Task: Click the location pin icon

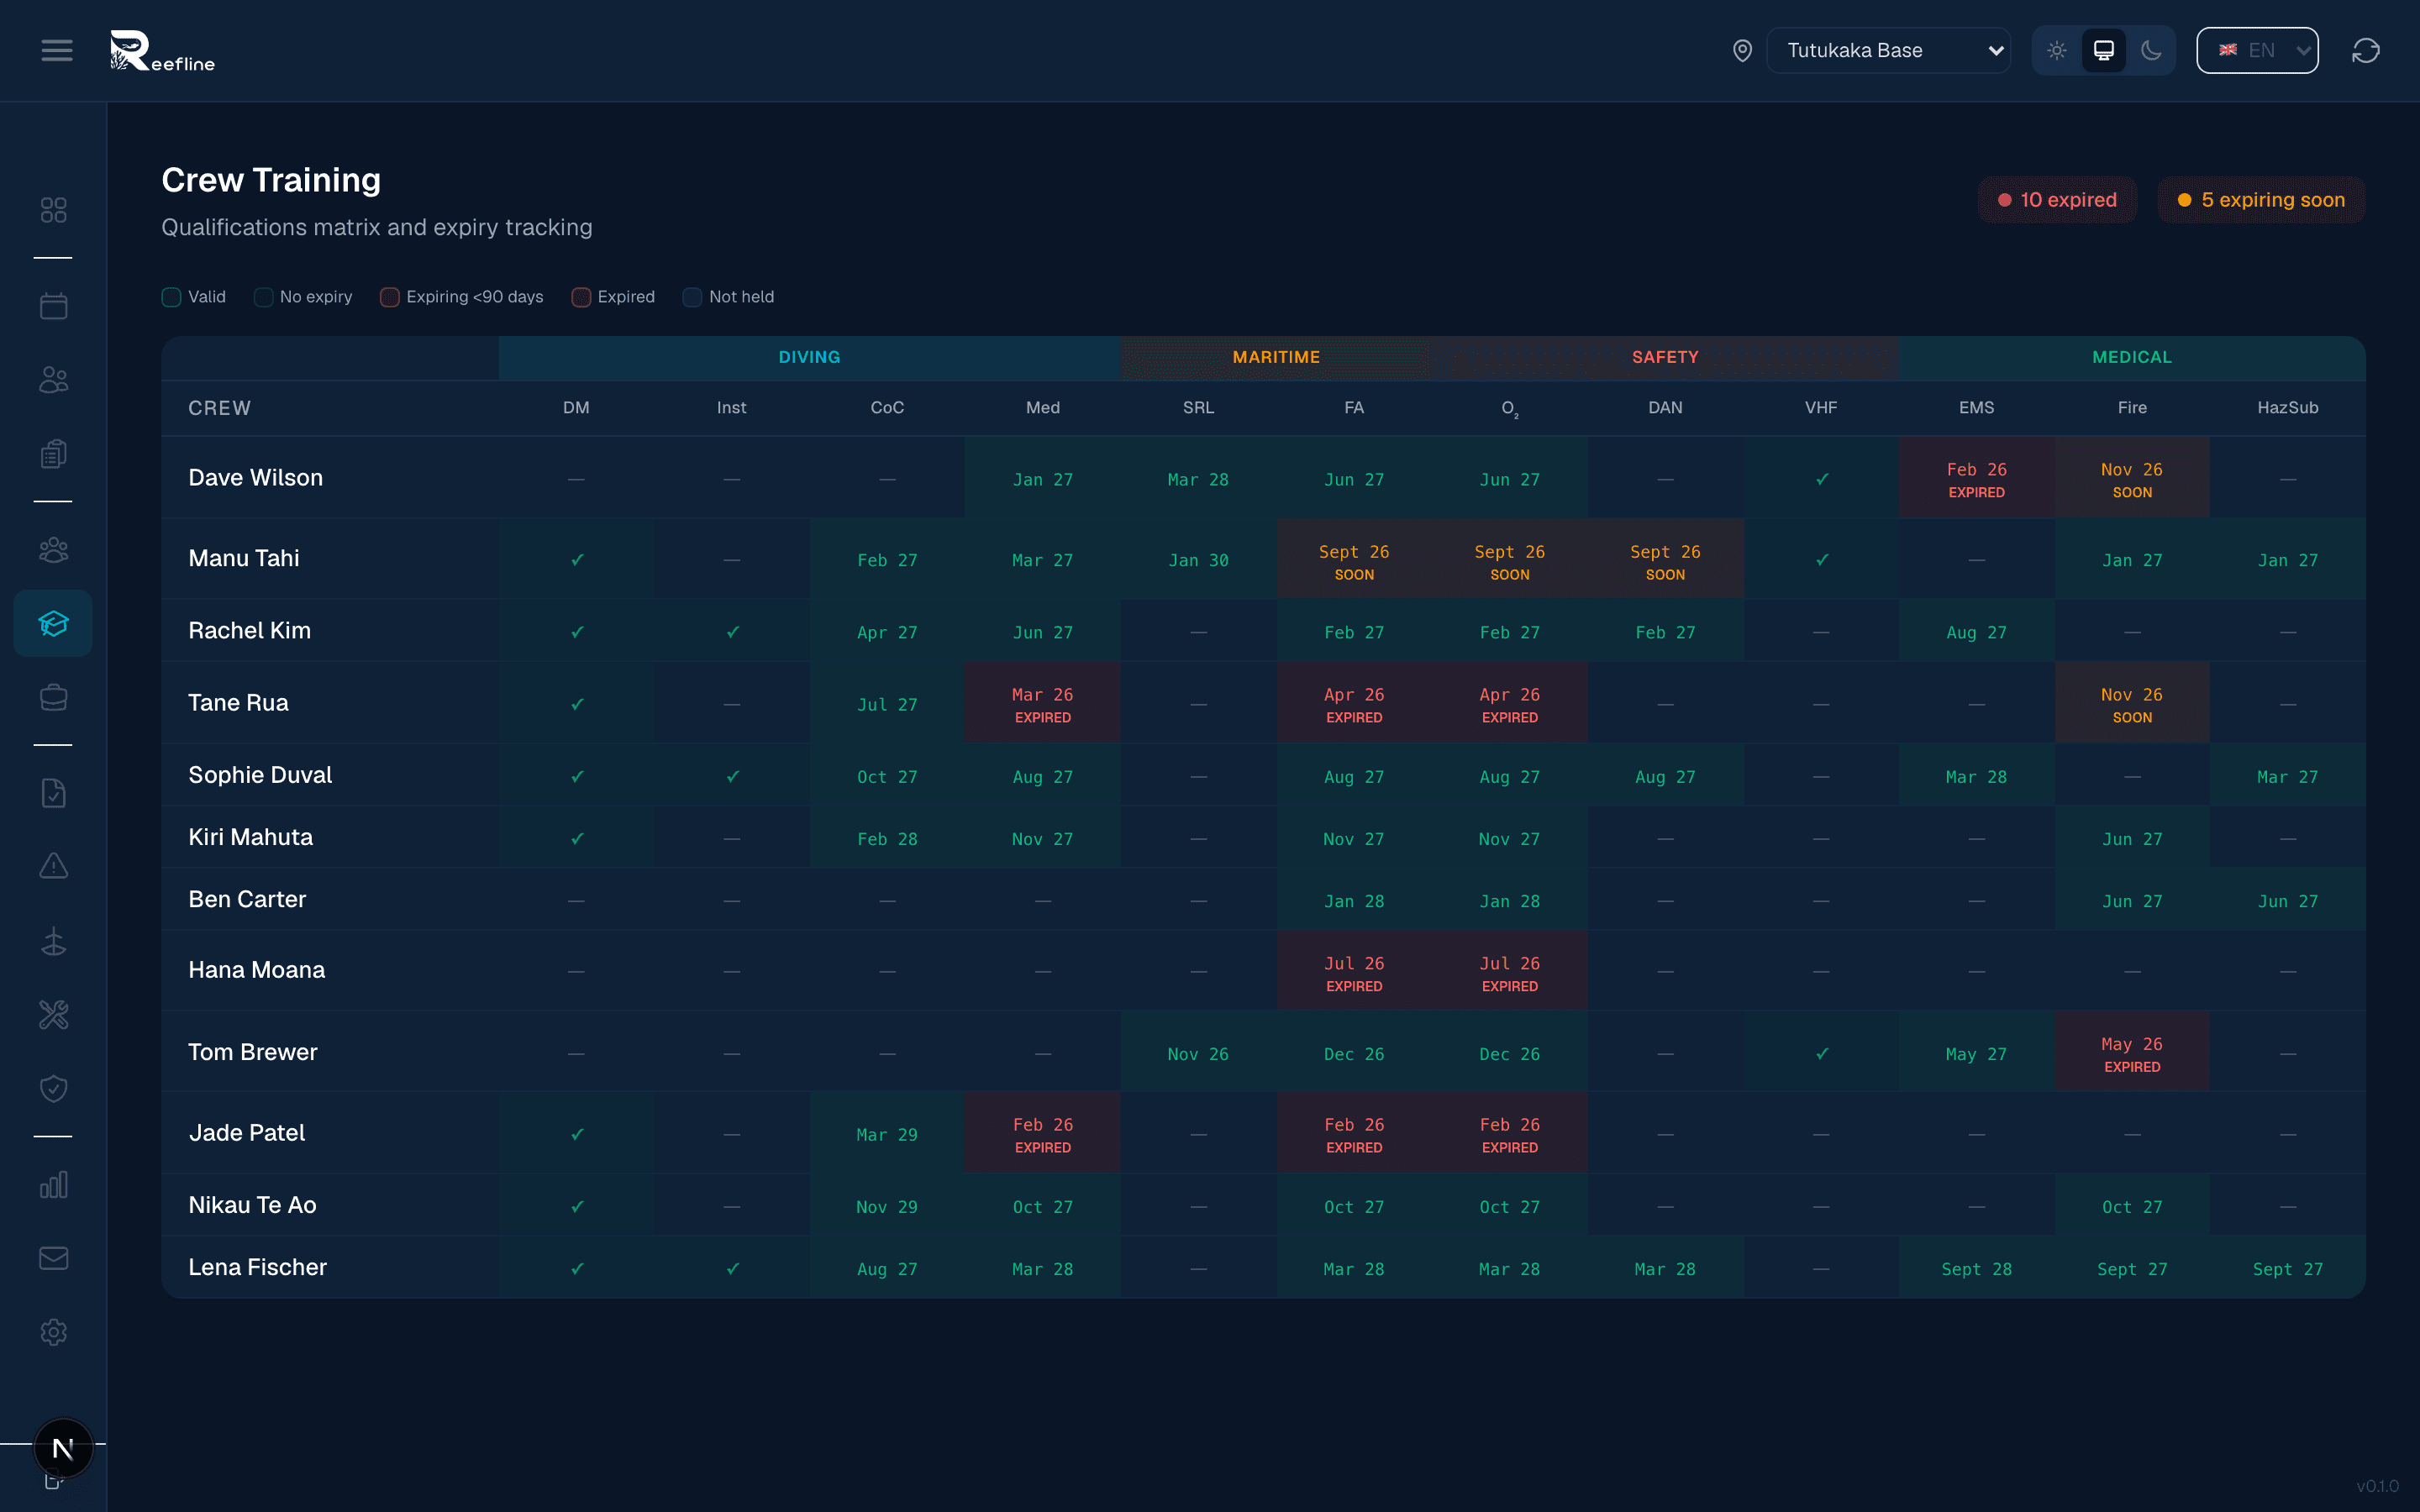Action: (1742, 51)
